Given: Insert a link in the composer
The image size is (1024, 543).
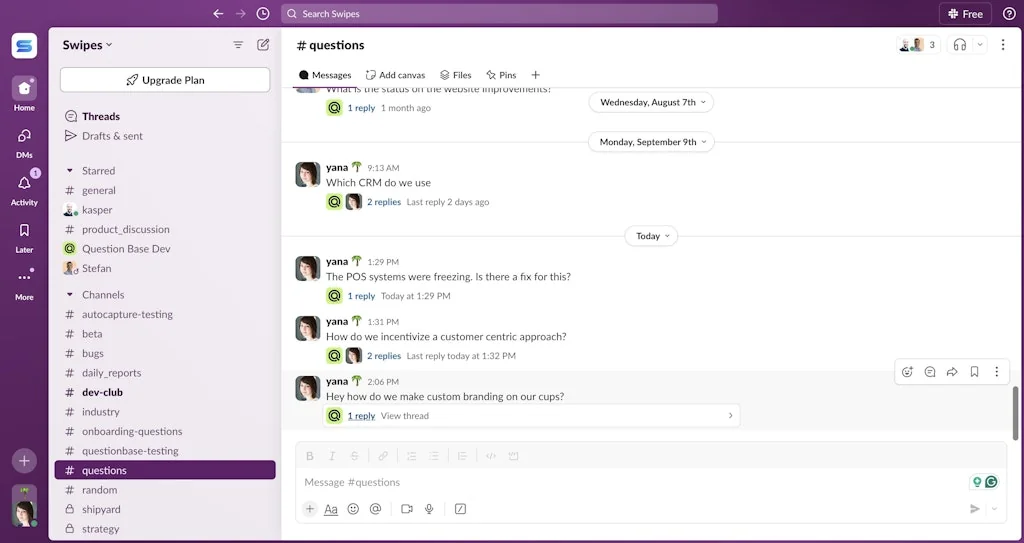Looking at the screenshot, I should click(x=383, y=456).
